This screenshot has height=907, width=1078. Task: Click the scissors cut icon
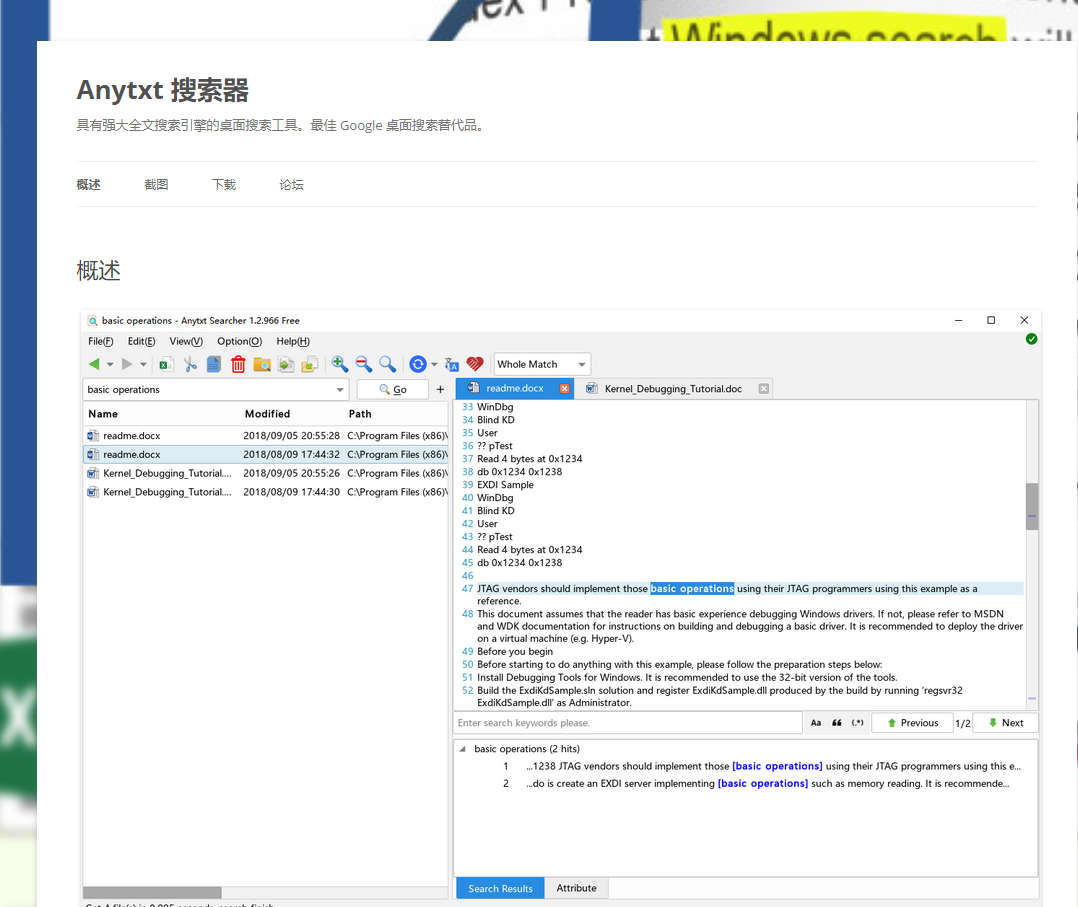(x=190, y=364)
